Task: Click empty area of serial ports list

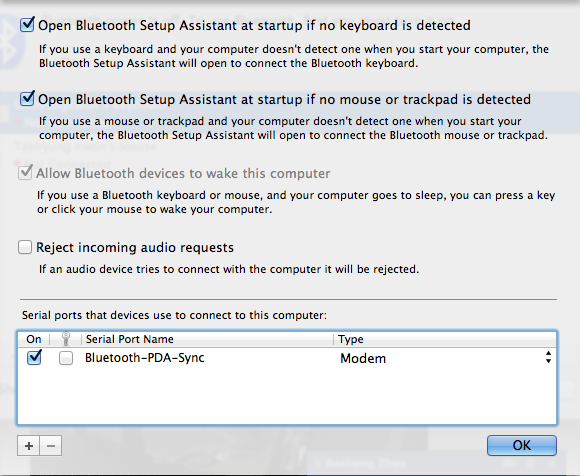Action: point(287,396)
